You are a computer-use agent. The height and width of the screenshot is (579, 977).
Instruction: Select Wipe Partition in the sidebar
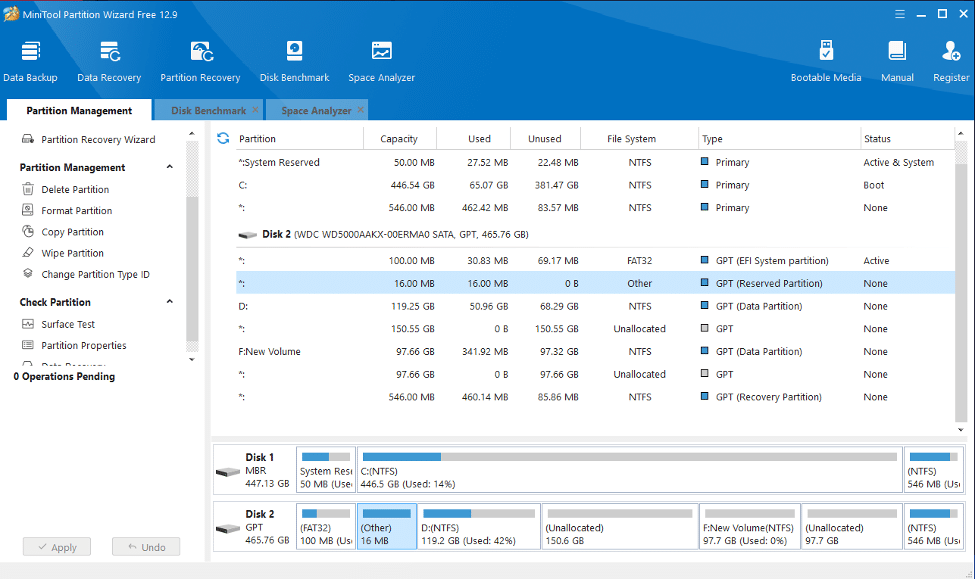point(72,253)
